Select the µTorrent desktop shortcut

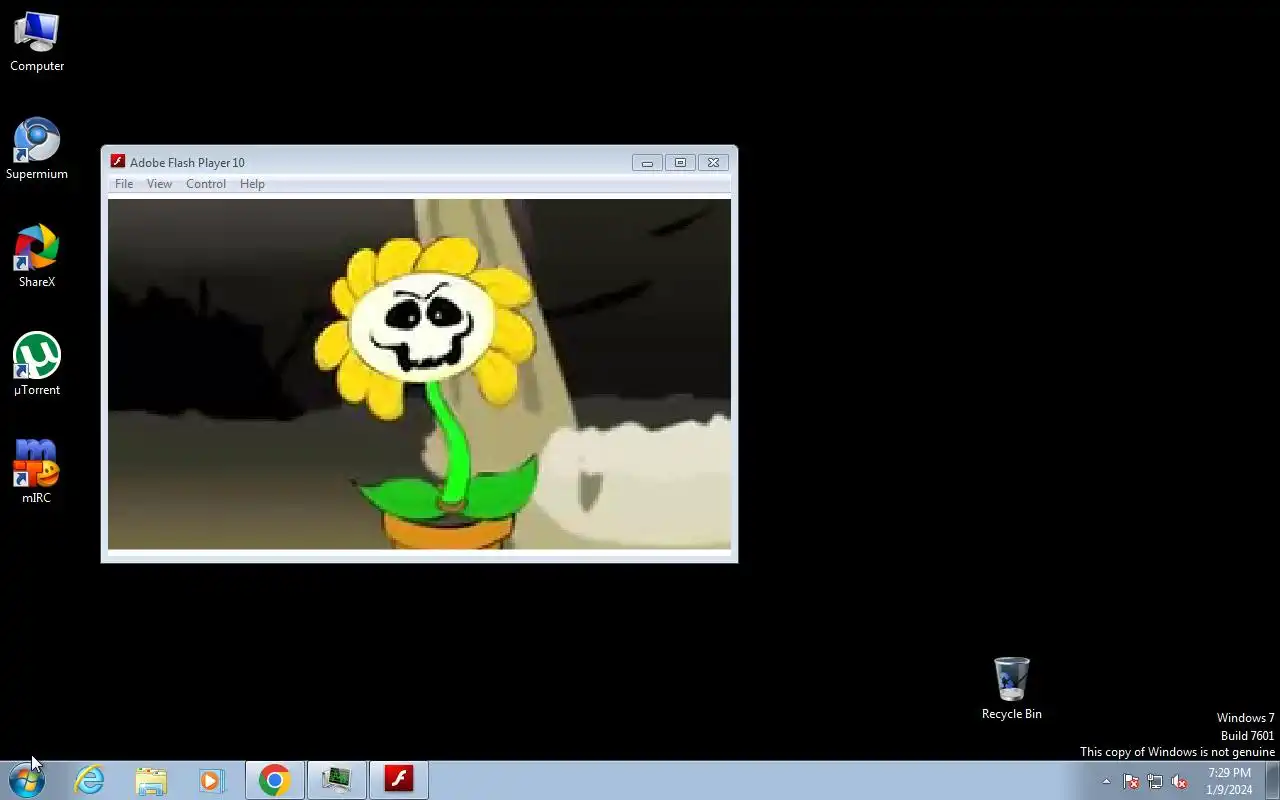coord(37,366)
